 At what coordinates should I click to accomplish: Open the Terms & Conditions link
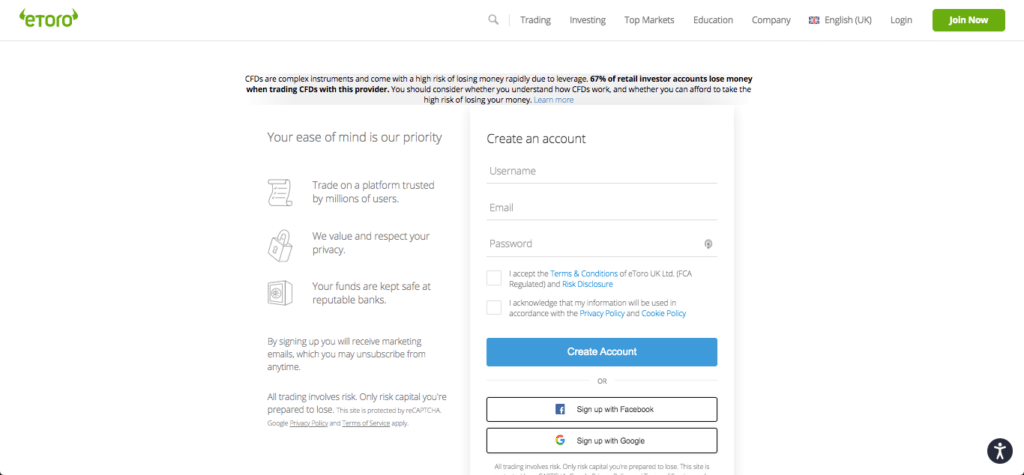click(584, 274)
